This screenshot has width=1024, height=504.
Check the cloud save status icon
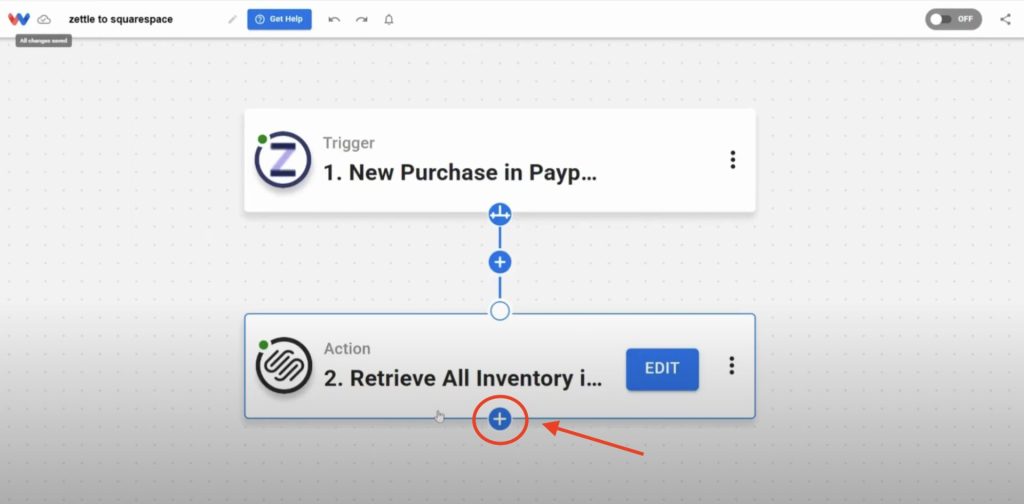click(44, 20)
